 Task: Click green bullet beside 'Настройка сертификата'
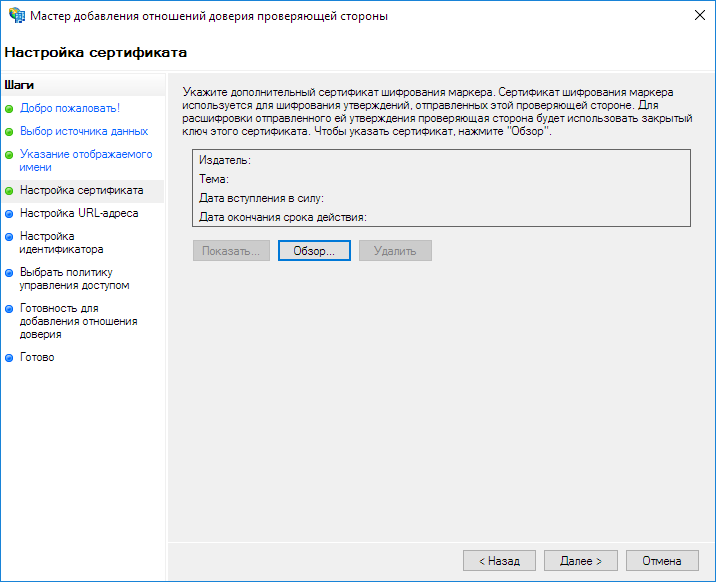point(10,190)
